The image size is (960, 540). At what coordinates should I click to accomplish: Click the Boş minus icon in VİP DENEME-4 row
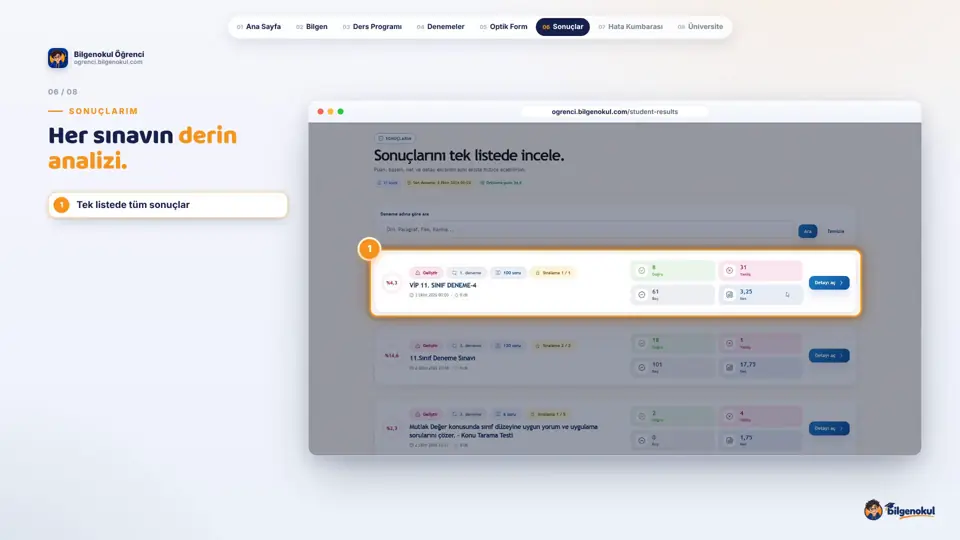pyautogui.click(x=642, y=295)
